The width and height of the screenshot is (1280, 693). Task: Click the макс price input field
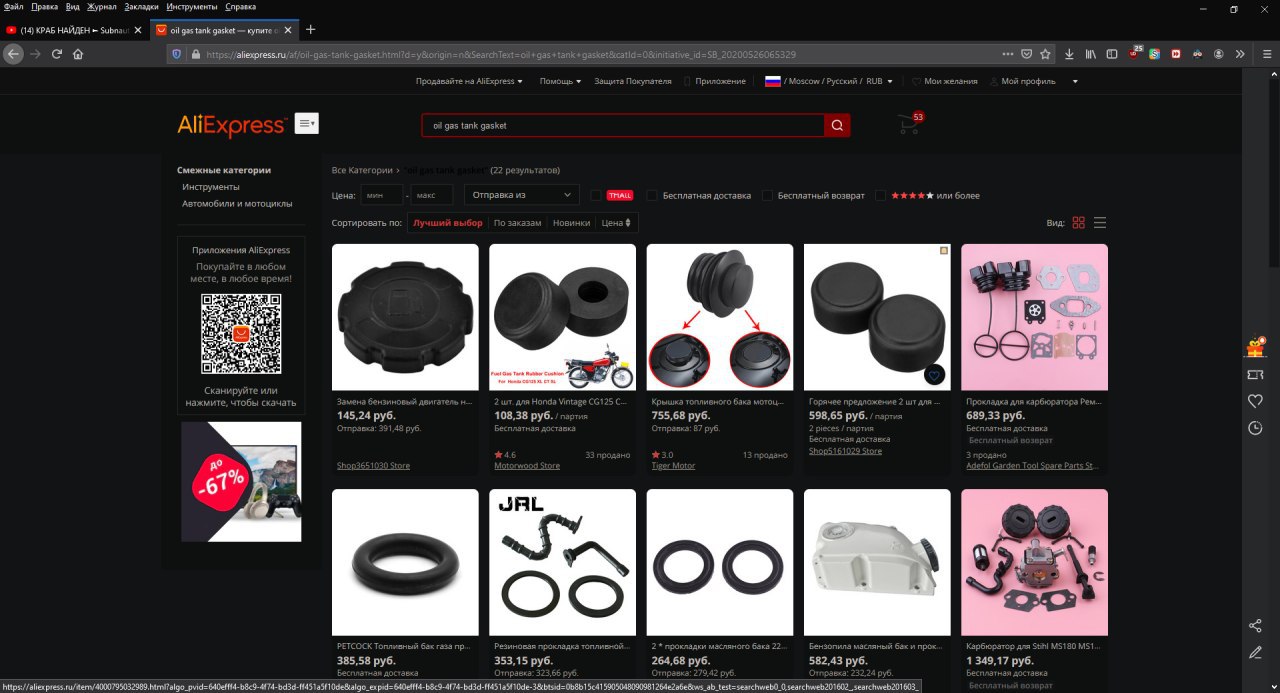431,195
